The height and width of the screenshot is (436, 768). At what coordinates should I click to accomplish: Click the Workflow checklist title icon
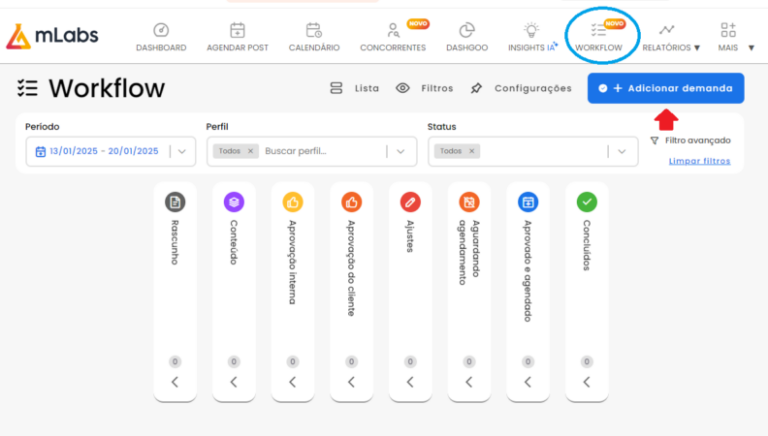click(27, 88)
